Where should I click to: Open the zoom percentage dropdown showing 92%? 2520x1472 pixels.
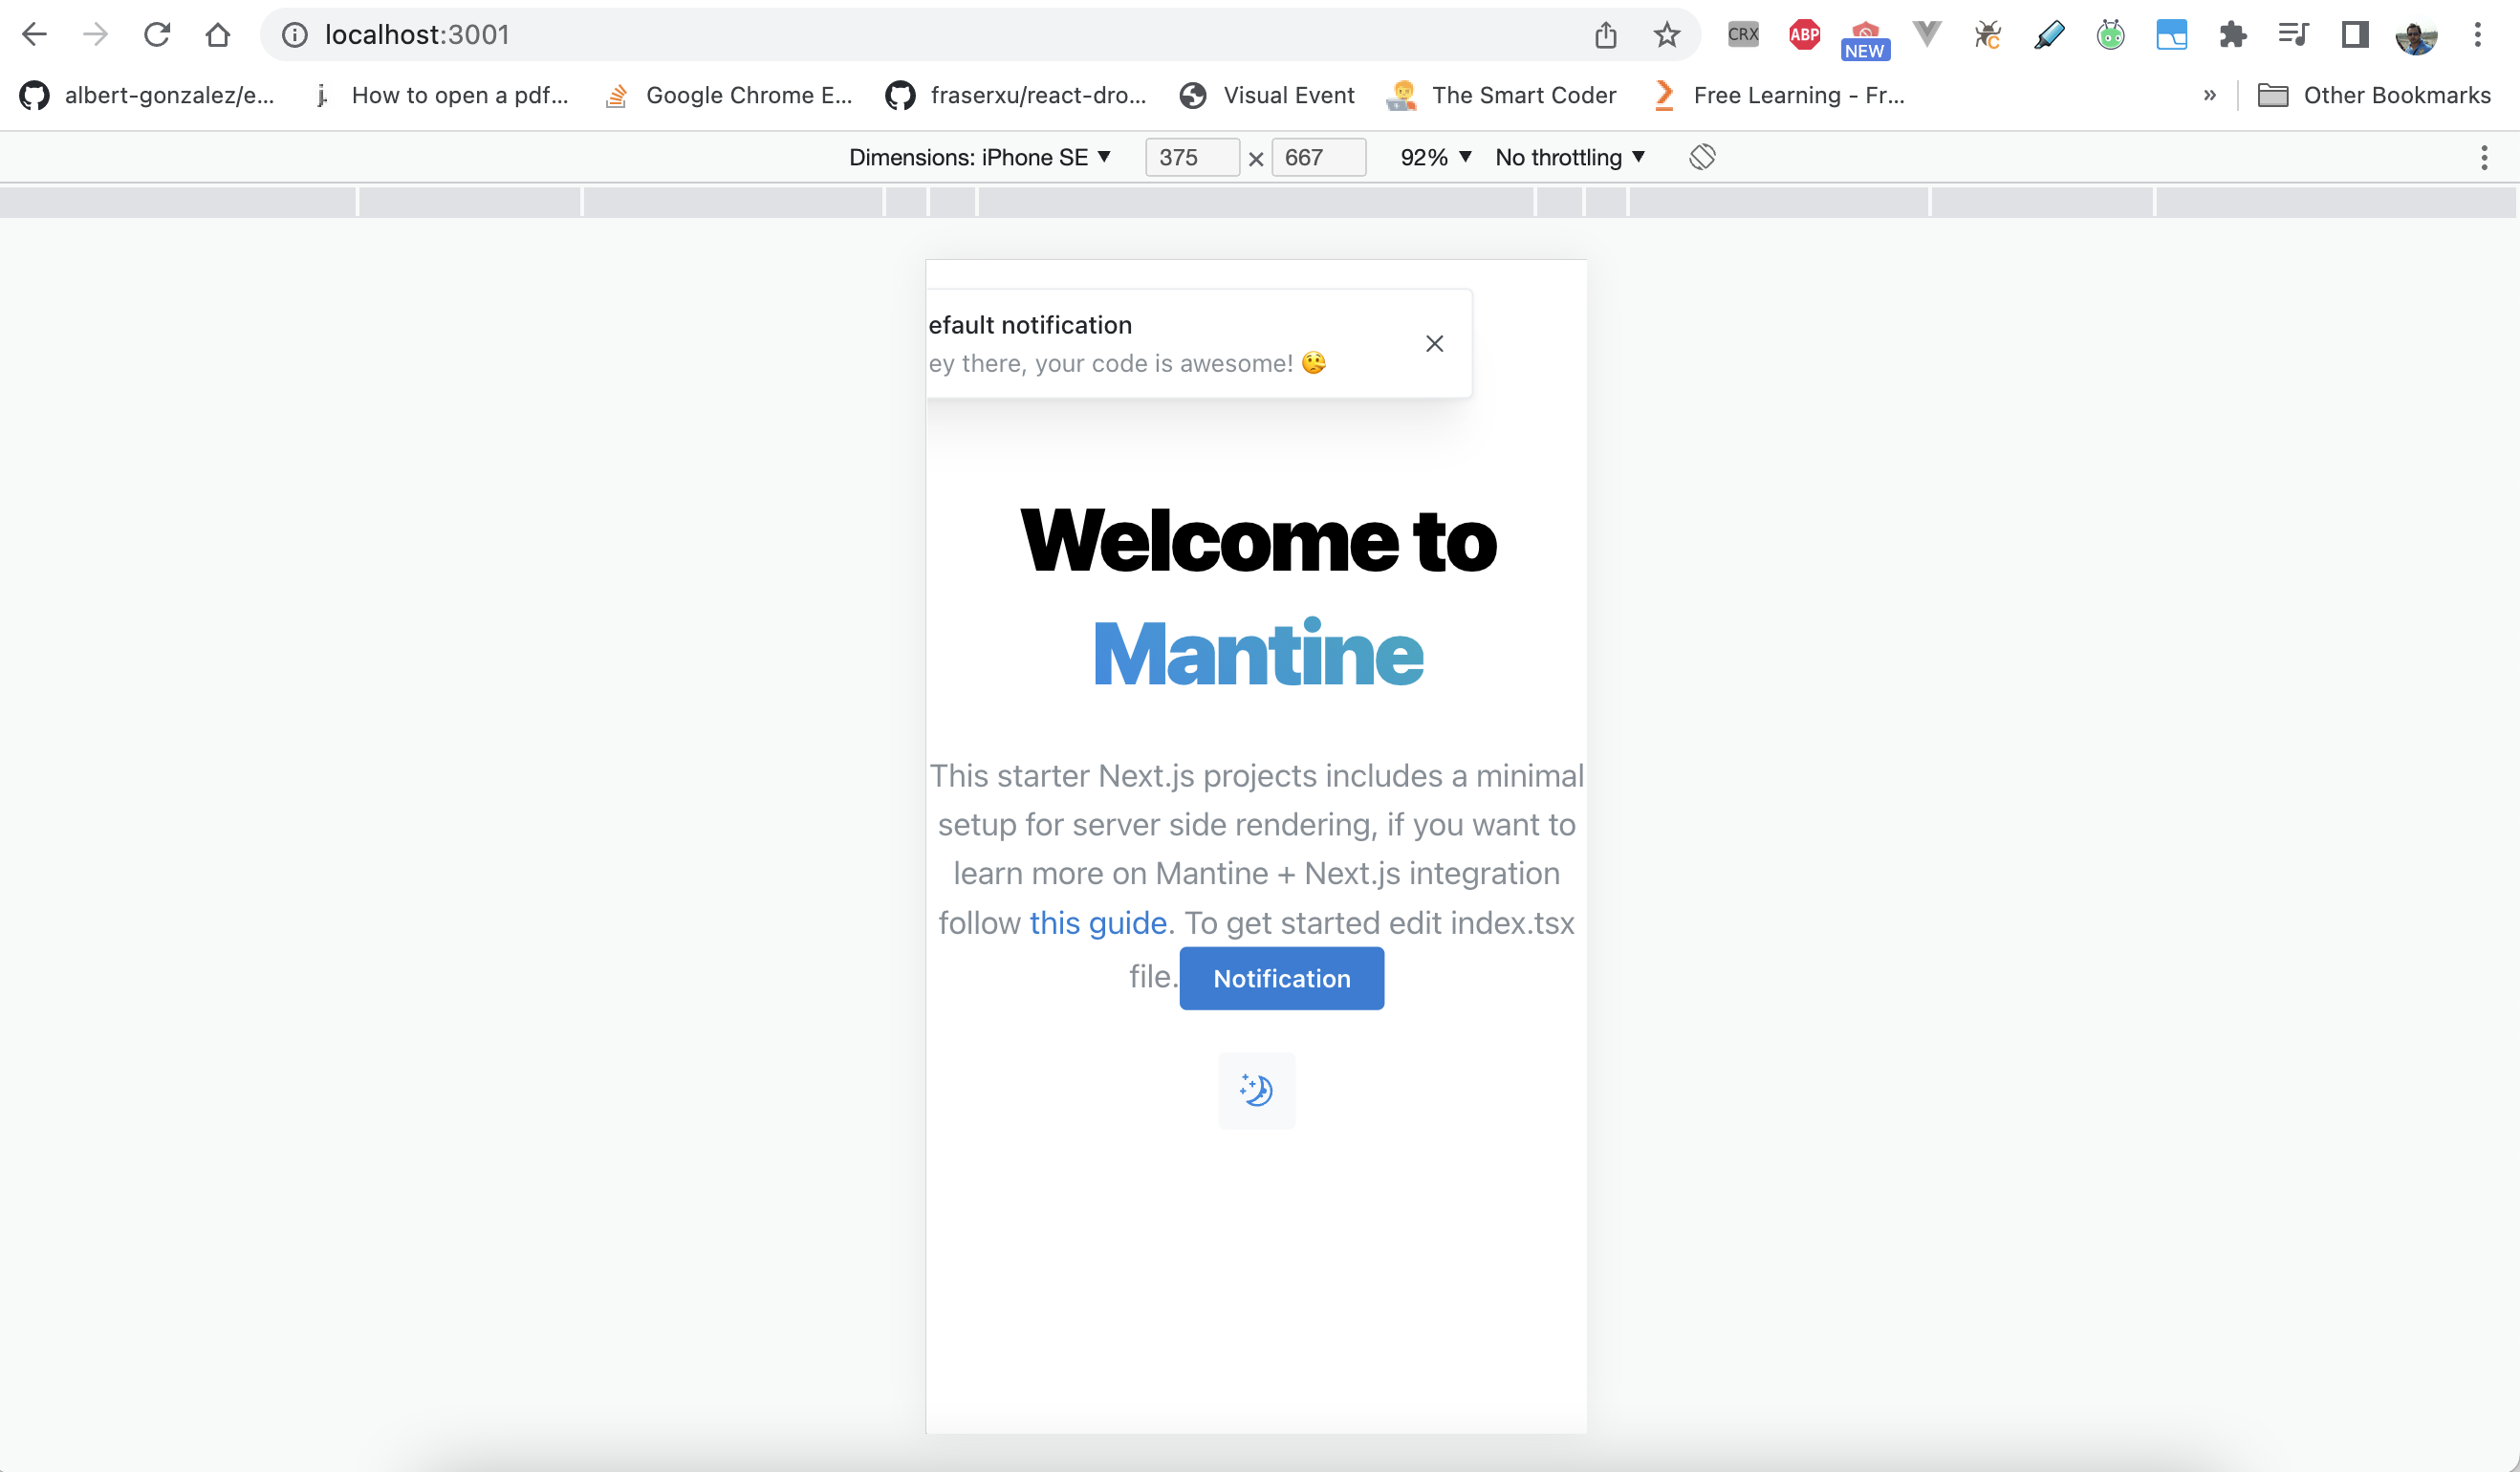(x=1434, y=157)
